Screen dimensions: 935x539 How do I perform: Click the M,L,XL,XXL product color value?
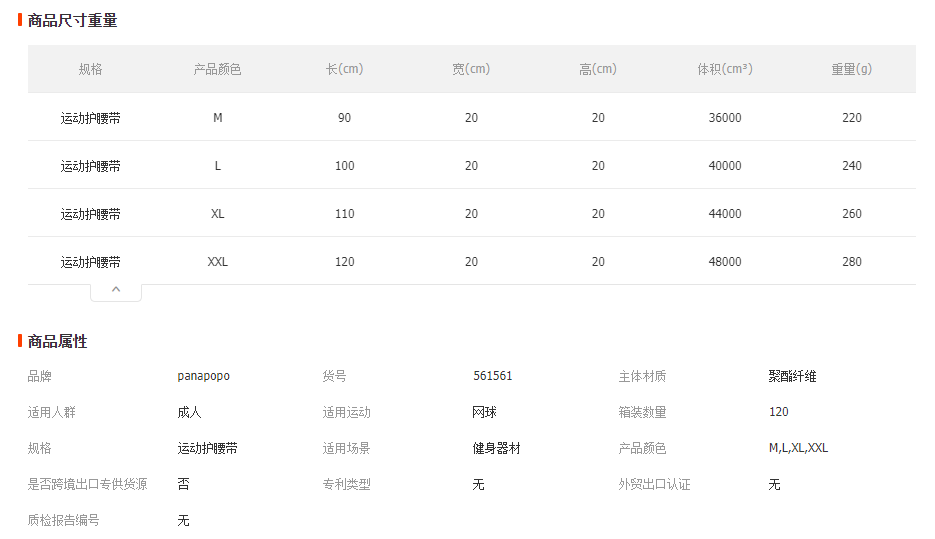pyautogui.click(x=798, y=448)
